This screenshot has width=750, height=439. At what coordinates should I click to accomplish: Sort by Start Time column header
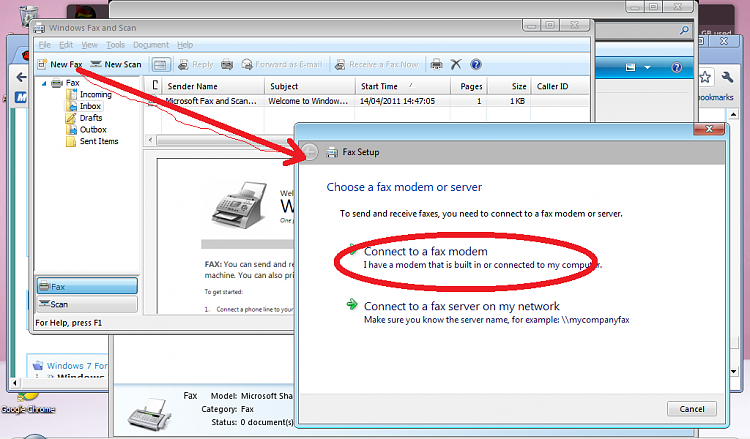tap(403, 86)
